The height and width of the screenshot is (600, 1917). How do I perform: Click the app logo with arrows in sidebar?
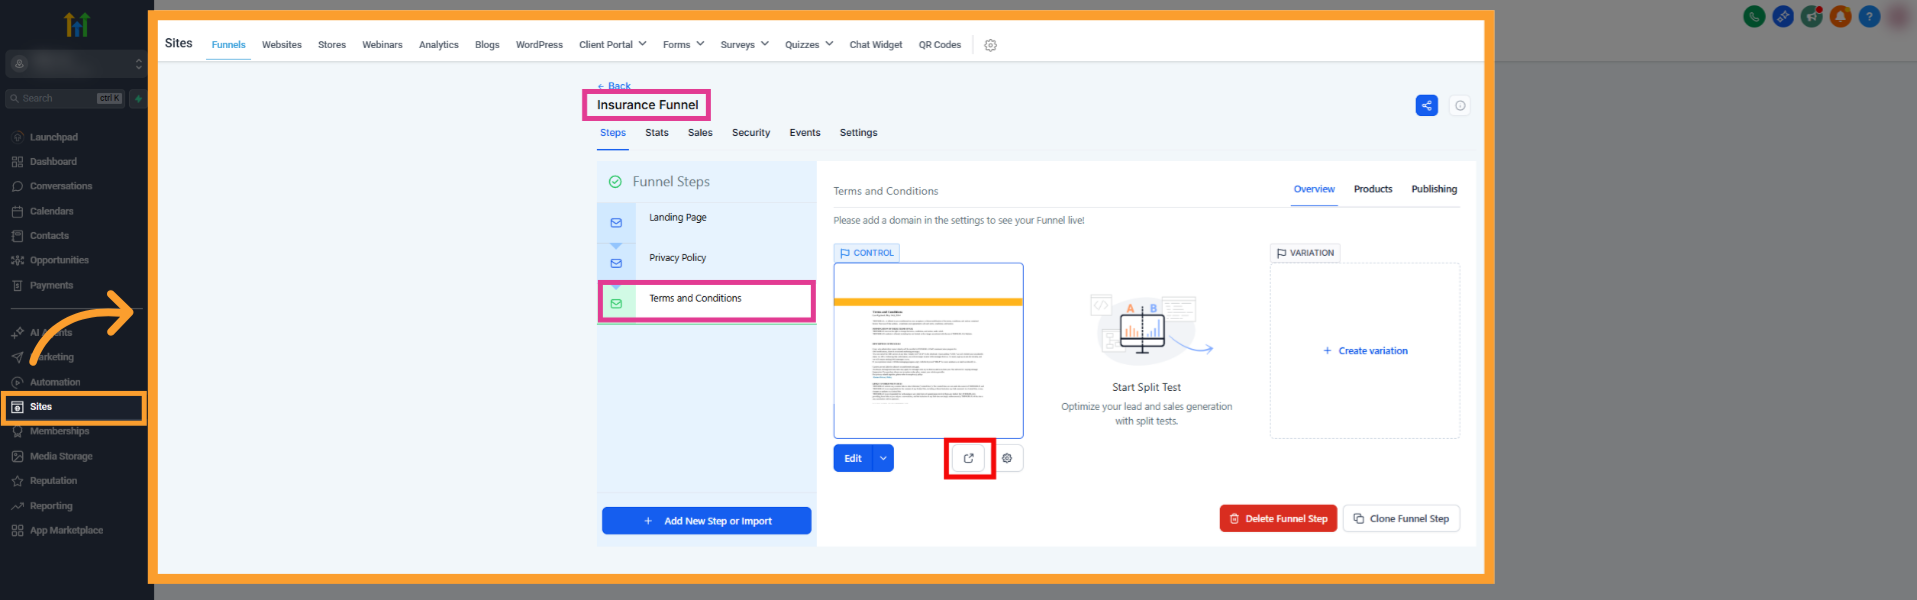(x=77, y=24)
